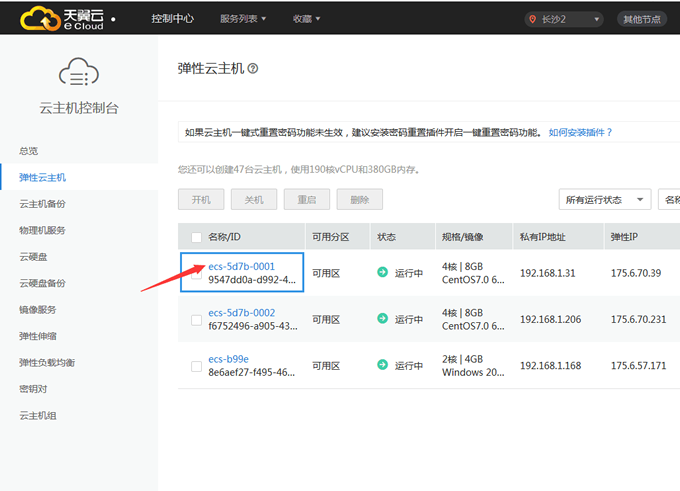Click running status icon for ecs-b99e
This screenshot has height=491, width=680.
coord(382,365)
